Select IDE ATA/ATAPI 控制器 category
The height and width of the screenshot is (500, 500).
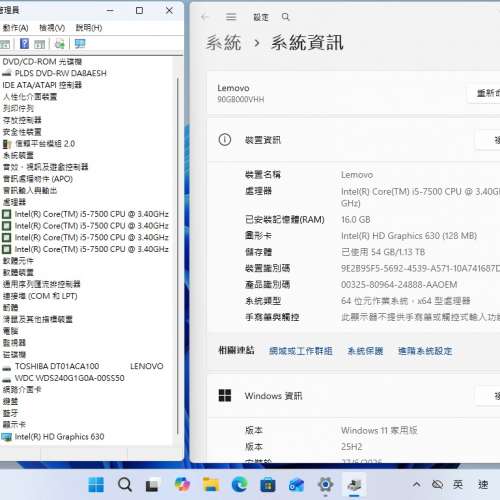click(42, 85)
